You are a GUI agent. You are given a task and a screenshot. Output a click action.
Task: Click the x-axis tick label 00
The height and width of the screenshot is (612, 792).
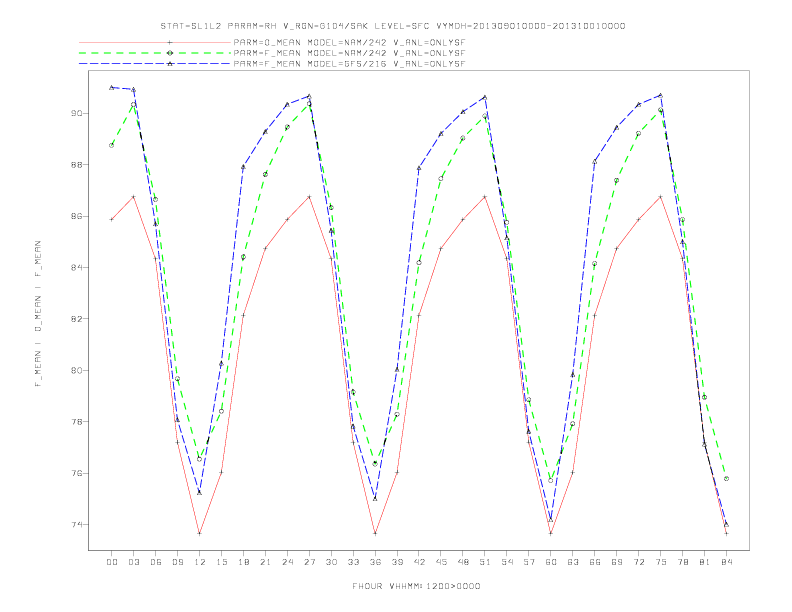click(112, 562)
